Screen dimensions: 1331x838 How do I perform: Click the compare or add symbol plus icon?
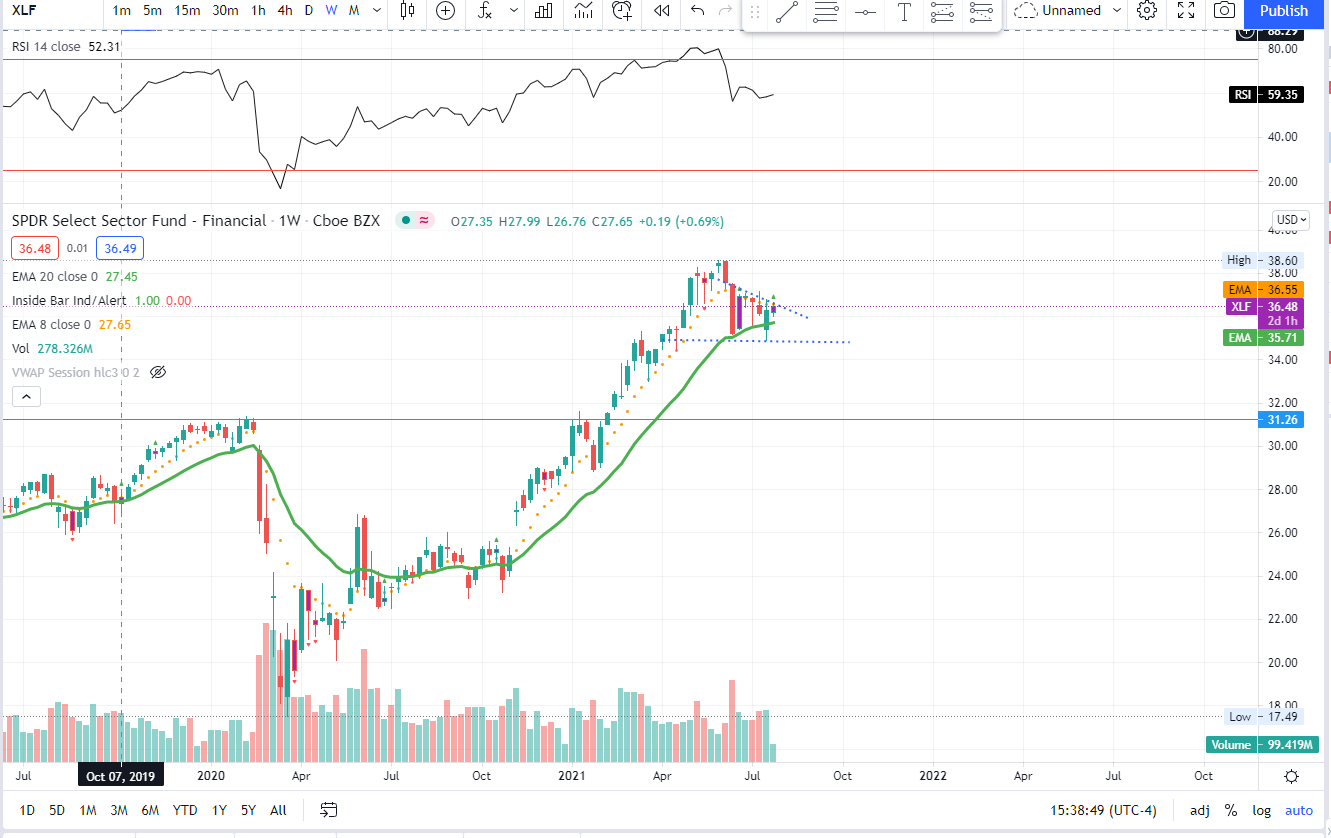click(x=446, y=11)
